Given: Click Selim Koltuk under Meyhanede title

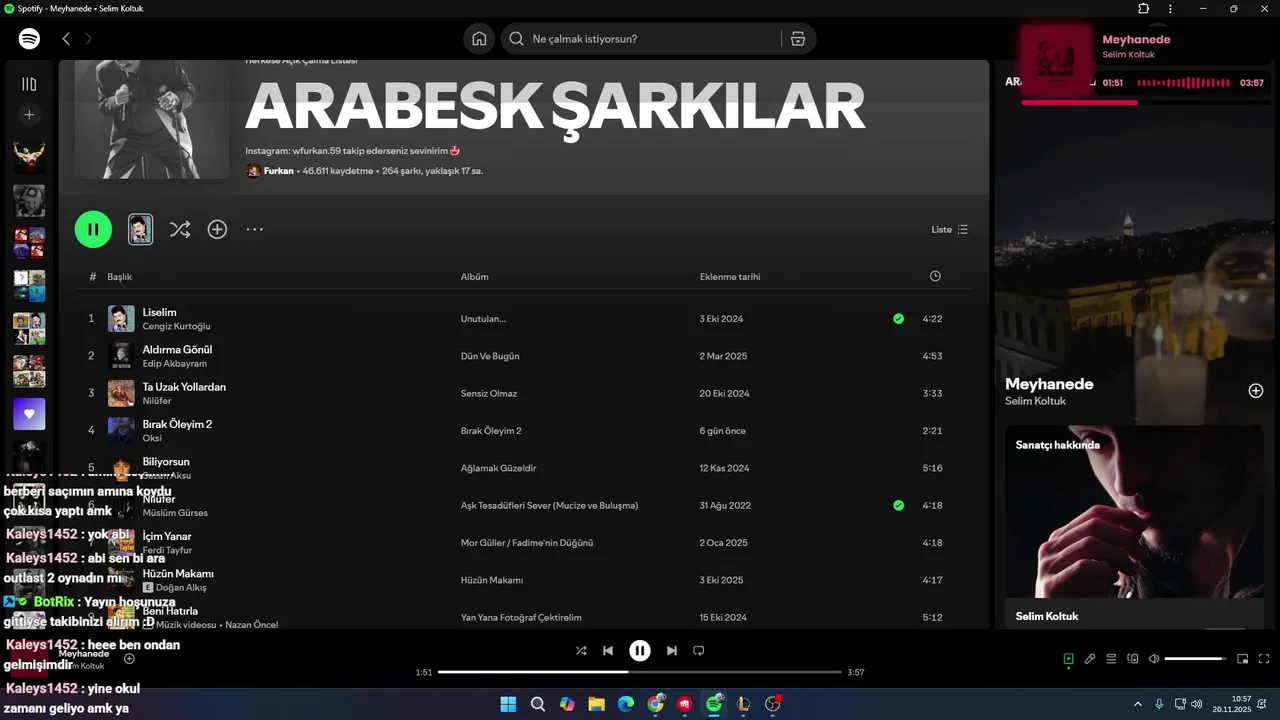Looking at the screenshot, I should 1035,401.
